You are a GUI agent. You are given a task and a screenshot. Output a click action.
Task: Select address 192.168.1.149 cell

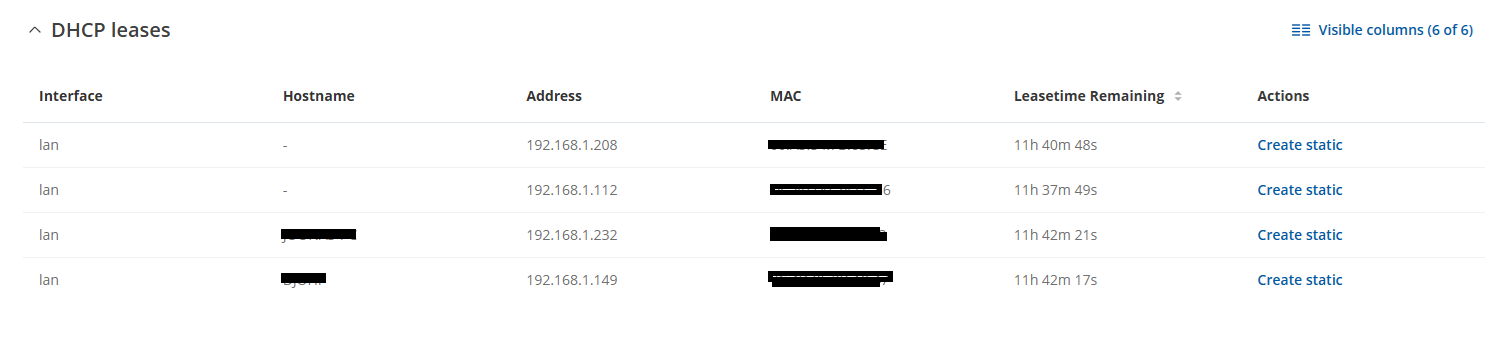572,280
